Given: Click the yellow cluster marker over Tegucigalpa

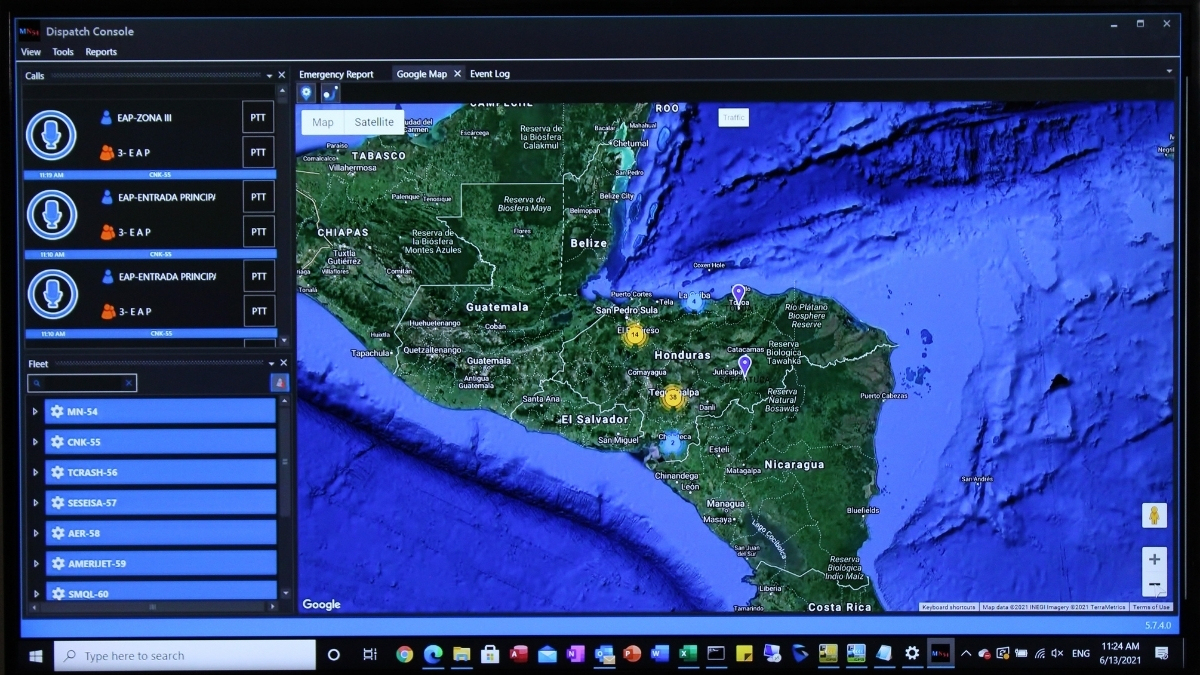Looking at the screenshot, I should [x=672, y=397].
